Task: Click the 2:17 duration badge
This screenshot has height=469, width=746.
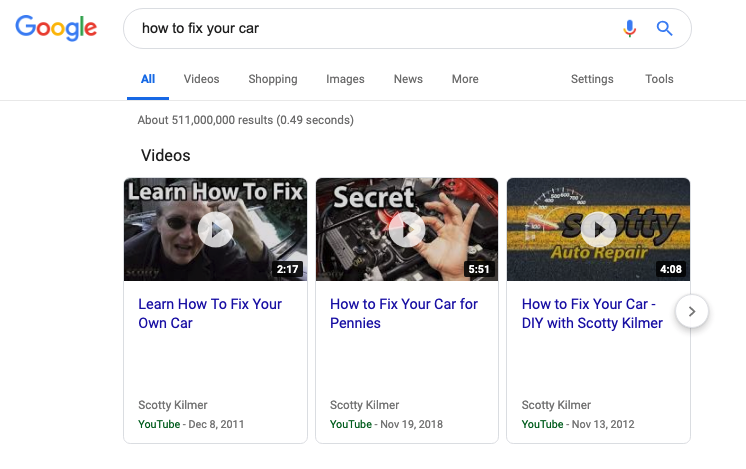Action: pos(288,269)
